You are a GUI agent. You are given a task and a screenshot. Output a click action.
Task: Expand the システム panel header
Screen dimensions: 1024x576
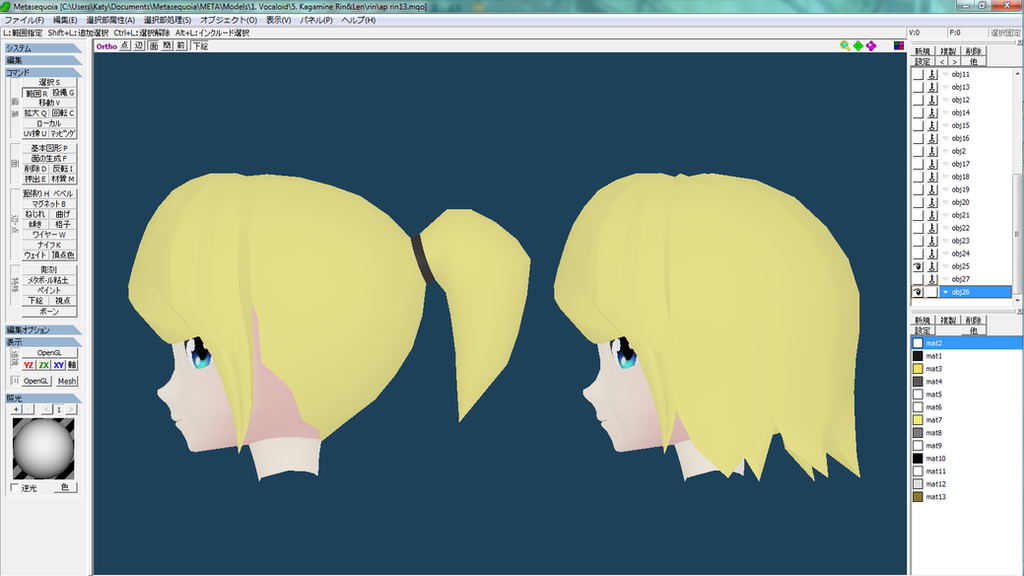43,48
